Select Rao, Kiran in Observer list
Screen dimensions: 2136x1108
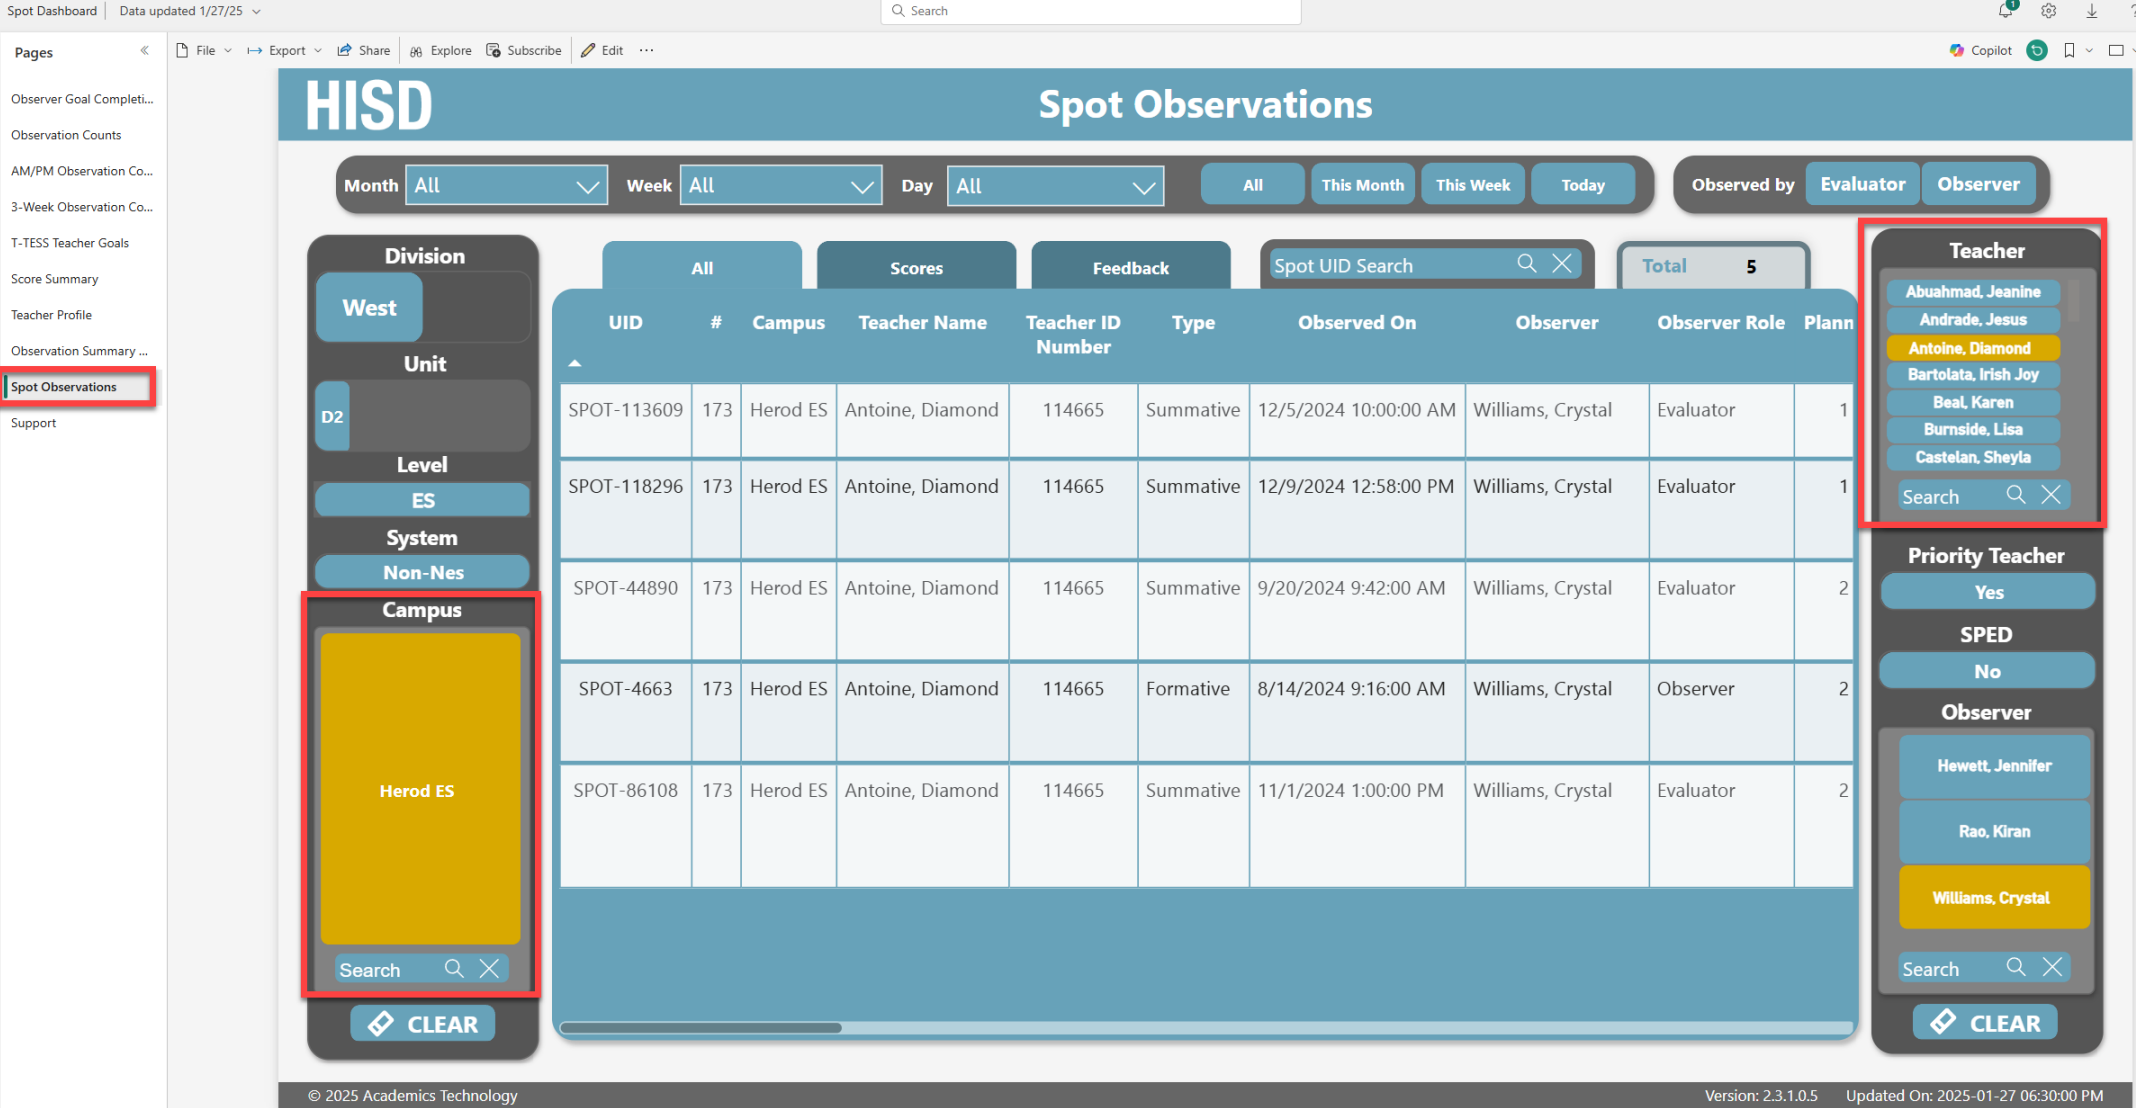coord(1994,831)
